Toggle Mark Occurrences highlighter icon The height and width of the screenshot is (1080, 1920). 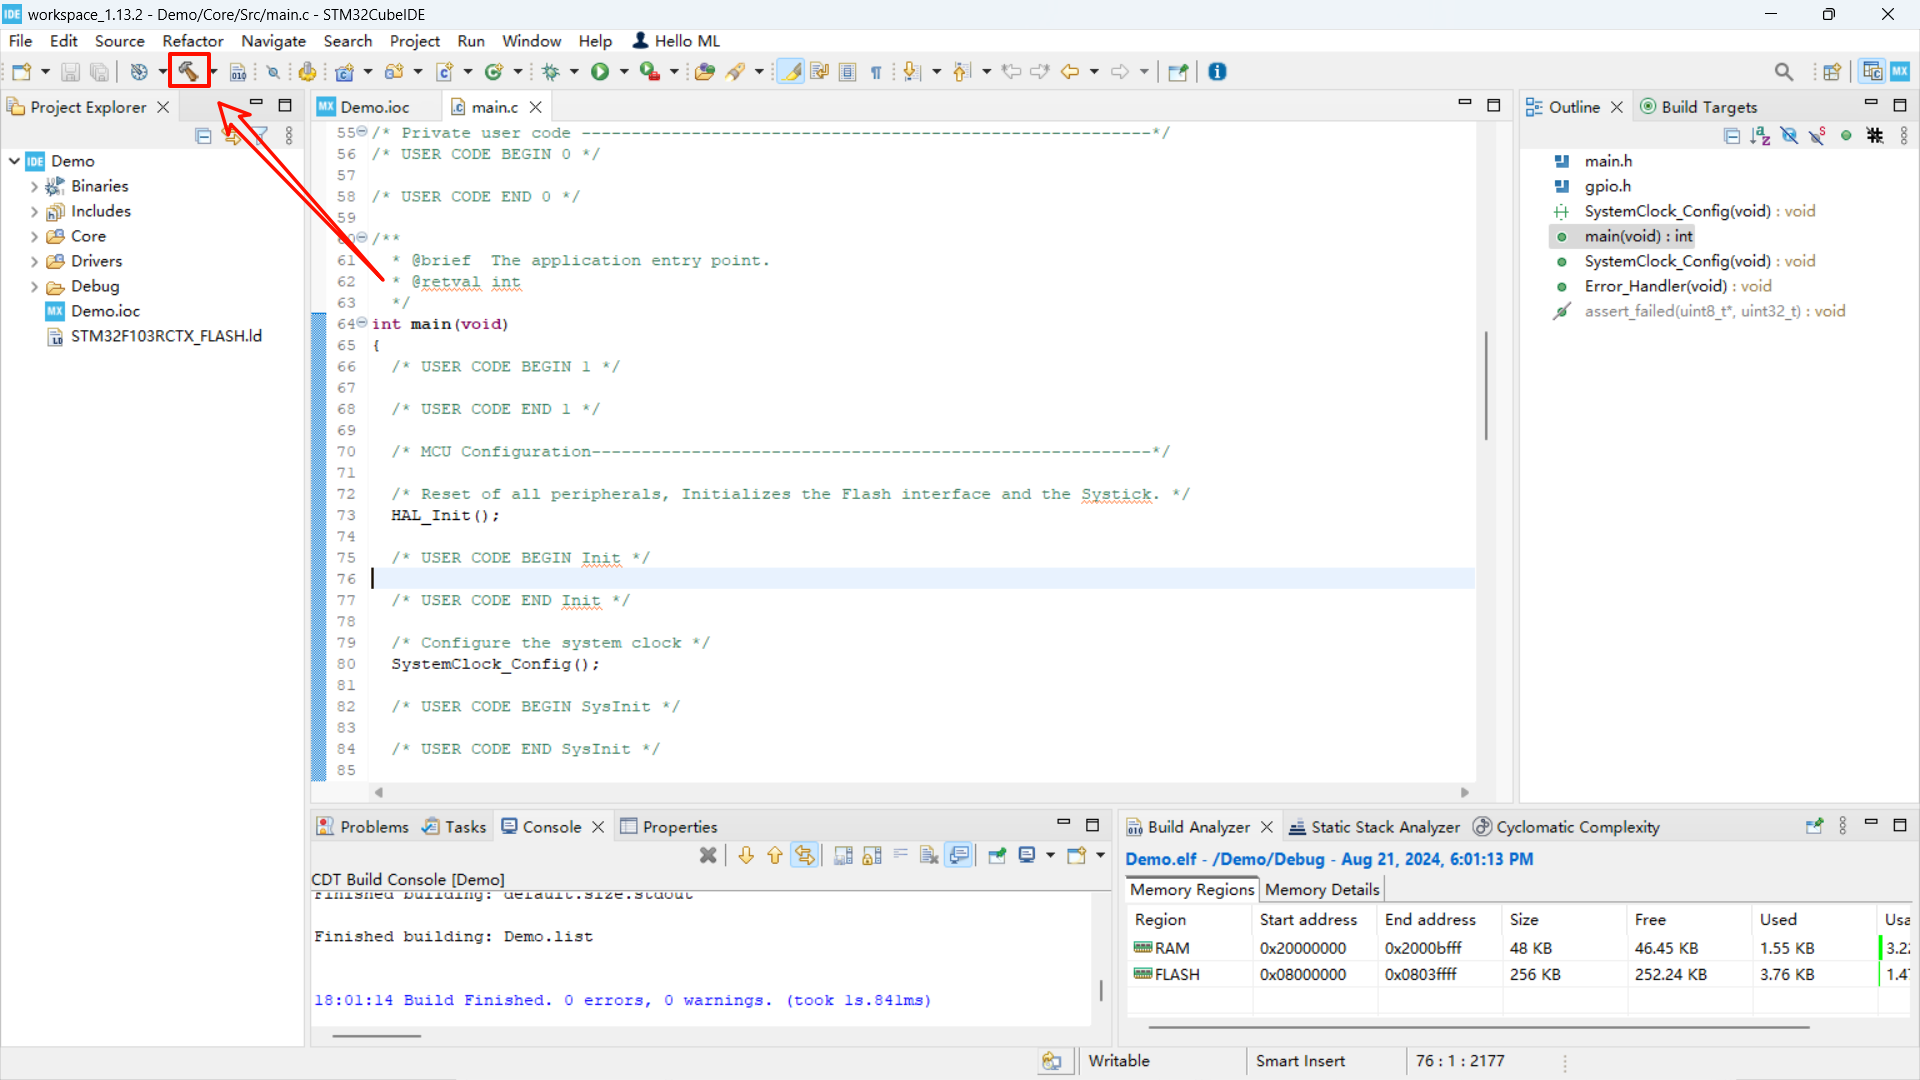(x=791, y=72)
